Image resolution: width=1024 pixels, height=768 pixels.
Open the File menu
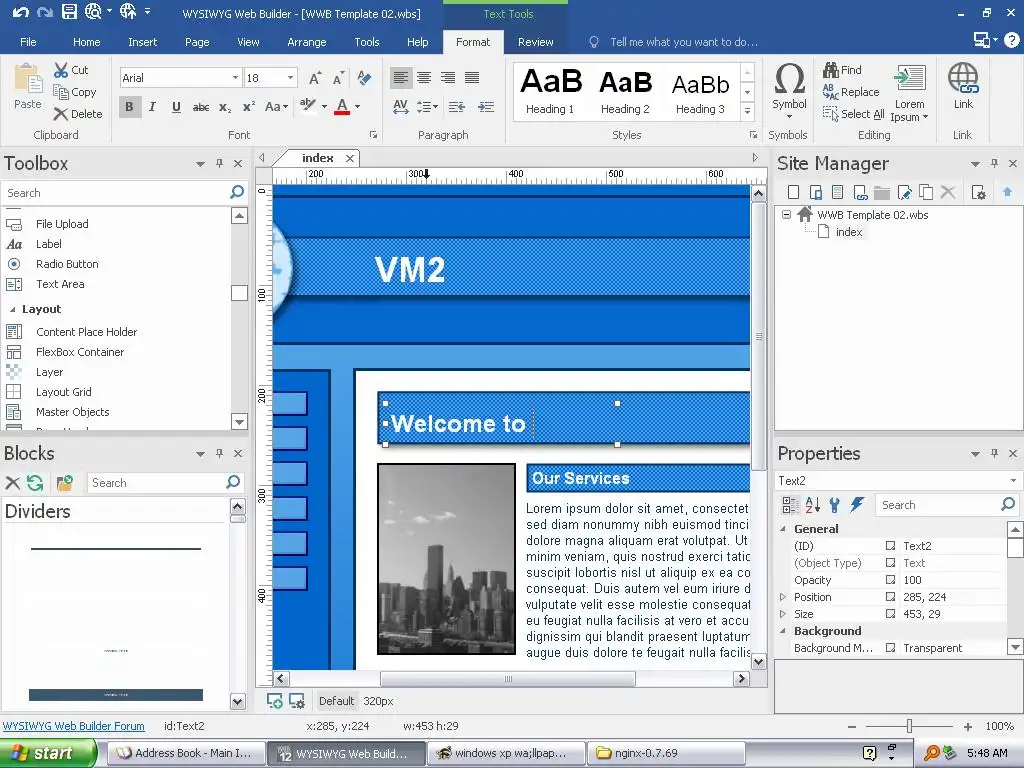28,42
